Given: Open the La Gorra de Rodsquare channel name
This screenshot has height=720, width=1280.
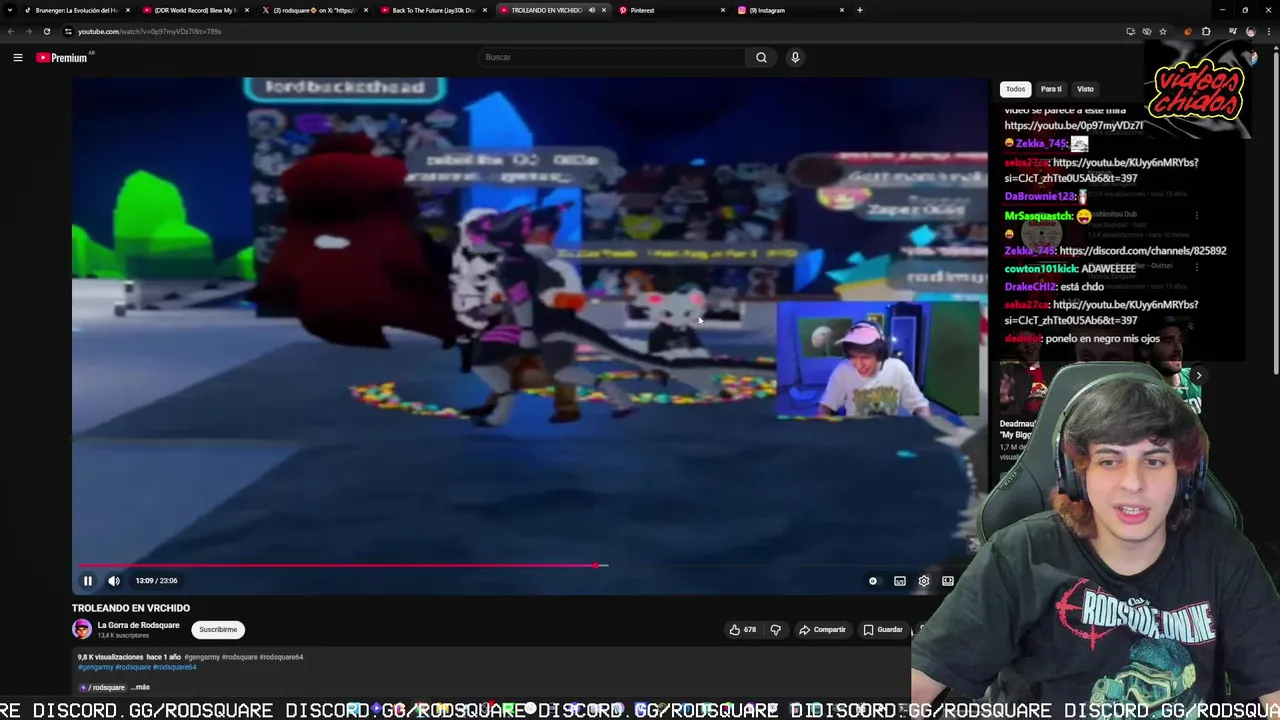Looking at the screenshot, I should coord(138,625).
